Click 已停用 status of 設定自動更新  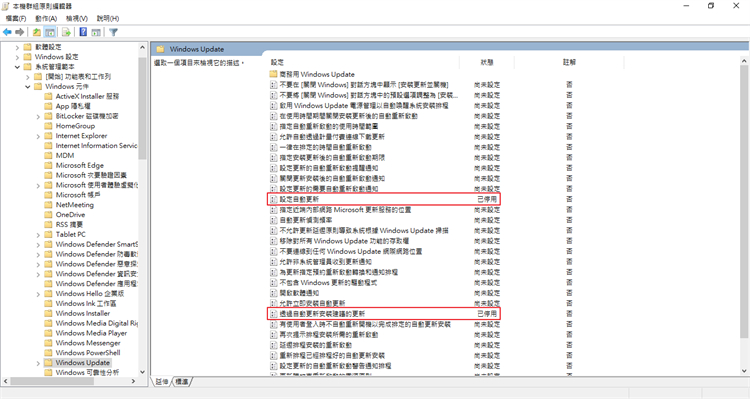click(x=487, y=199)
